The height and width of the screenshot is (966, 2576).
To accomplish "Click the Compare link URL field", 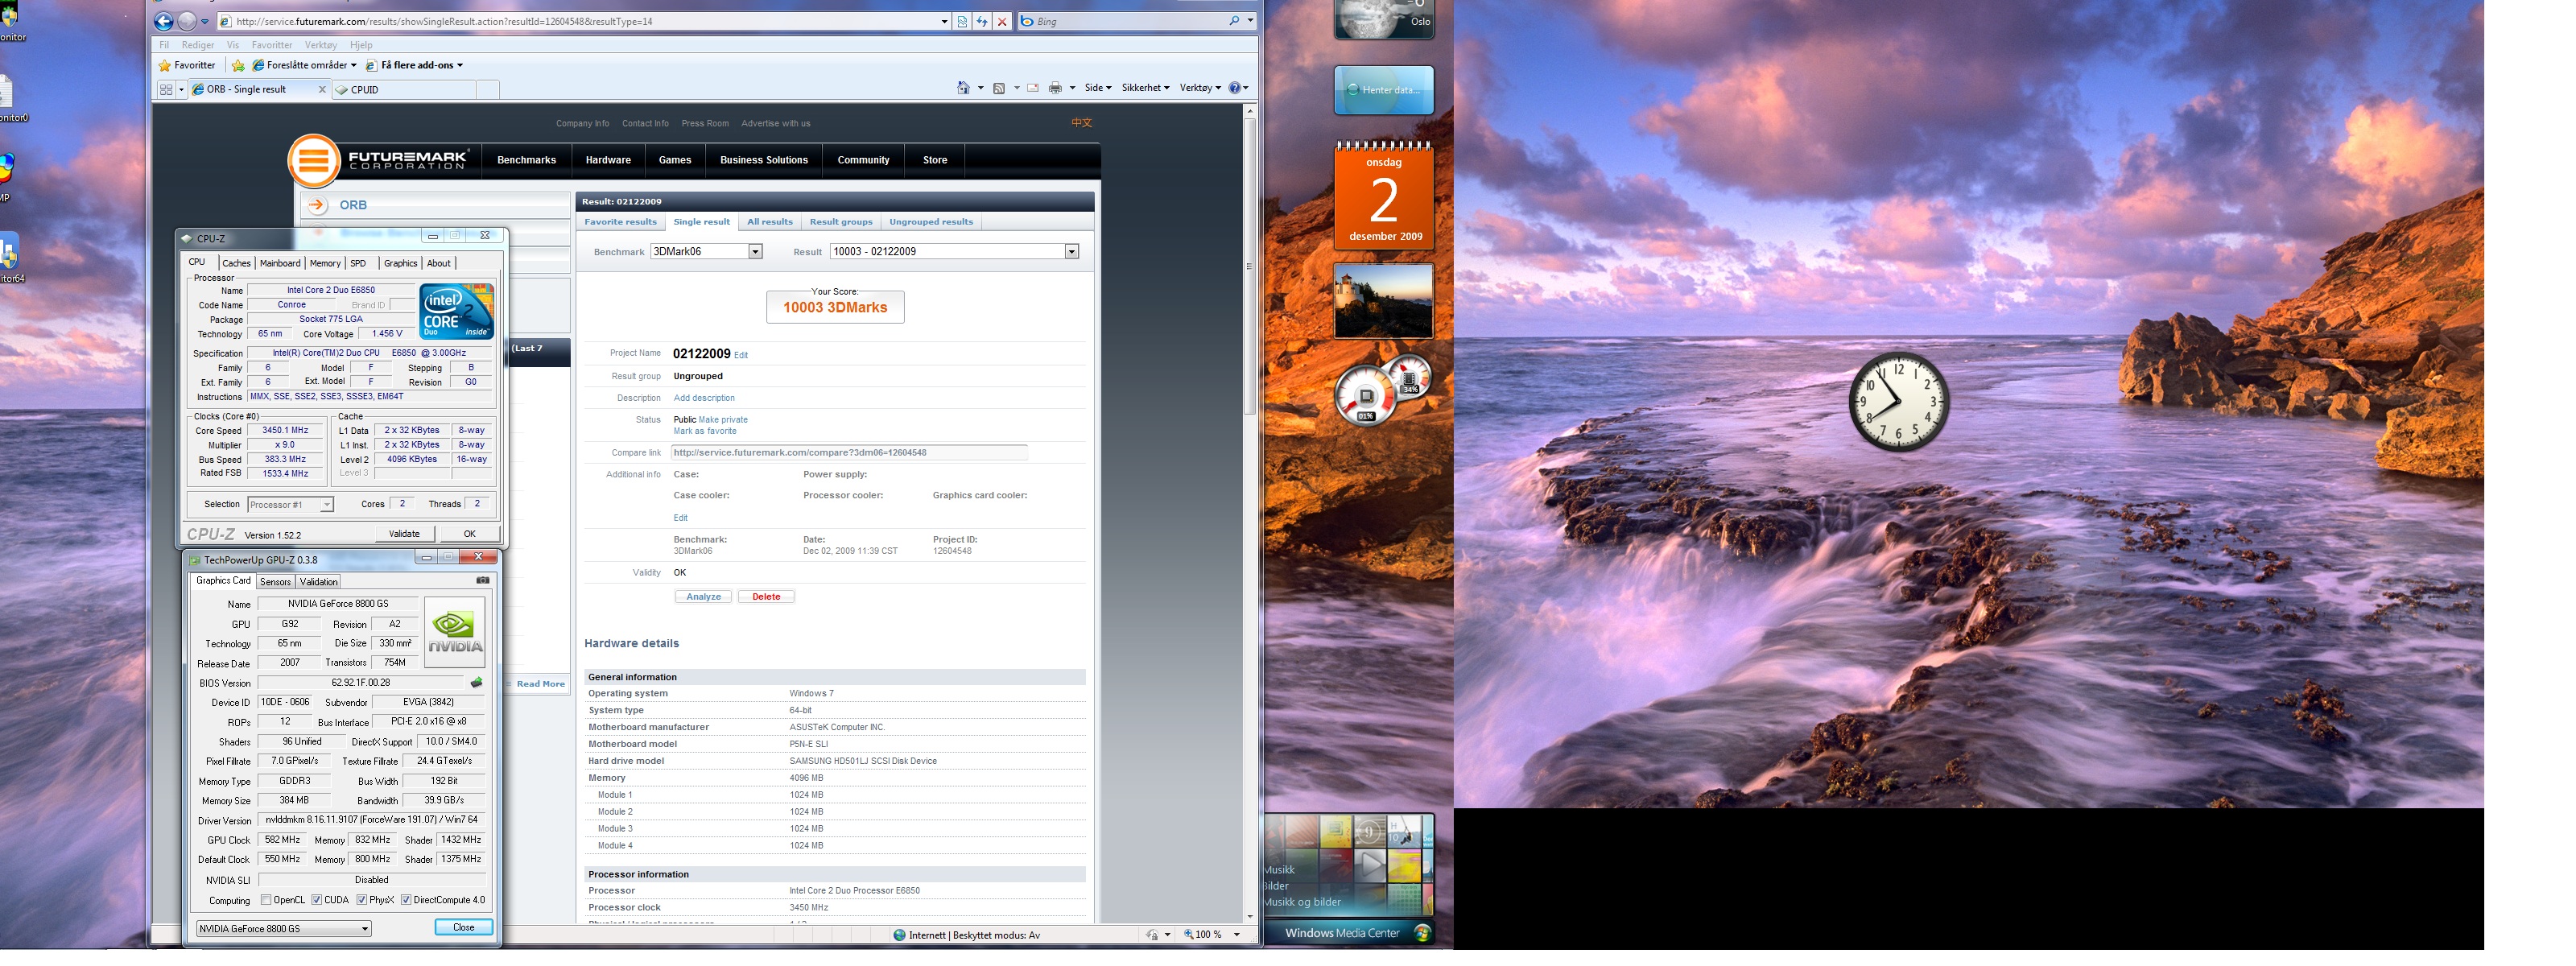I will [x=850, y=453].
